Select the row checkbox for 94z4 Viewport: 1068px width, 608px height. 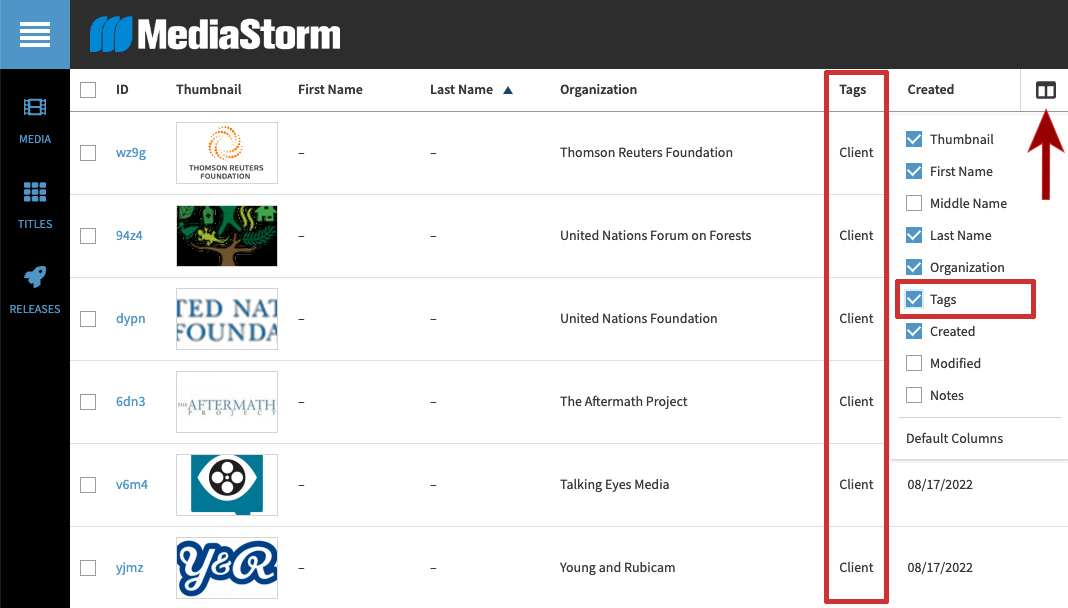tap(88, 236)
